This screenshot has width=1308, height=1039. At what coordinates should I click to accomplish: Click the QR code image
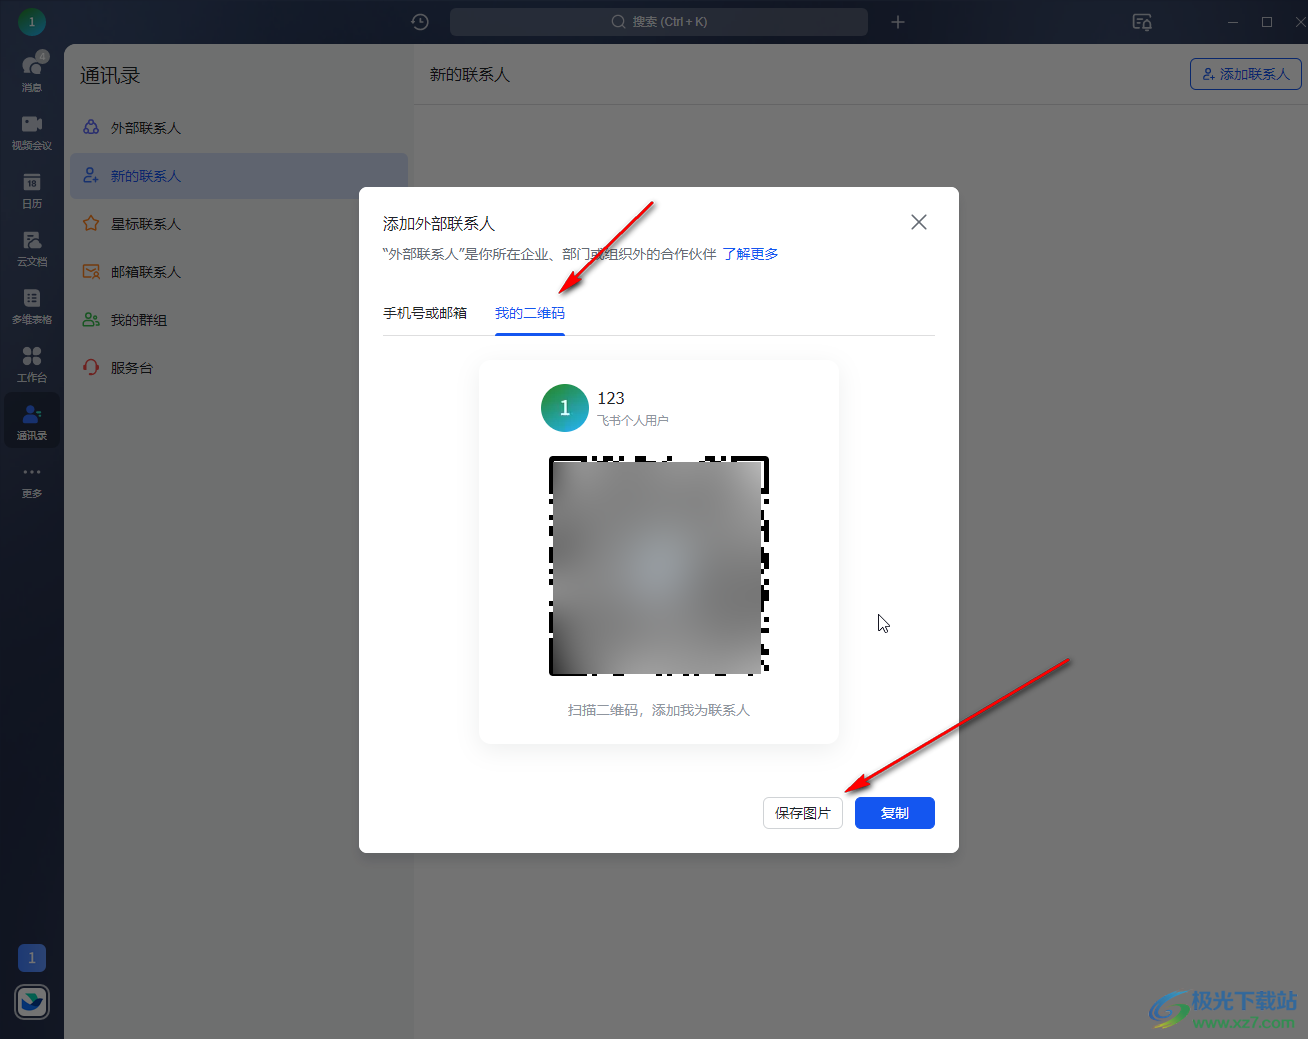click(659, 566)
